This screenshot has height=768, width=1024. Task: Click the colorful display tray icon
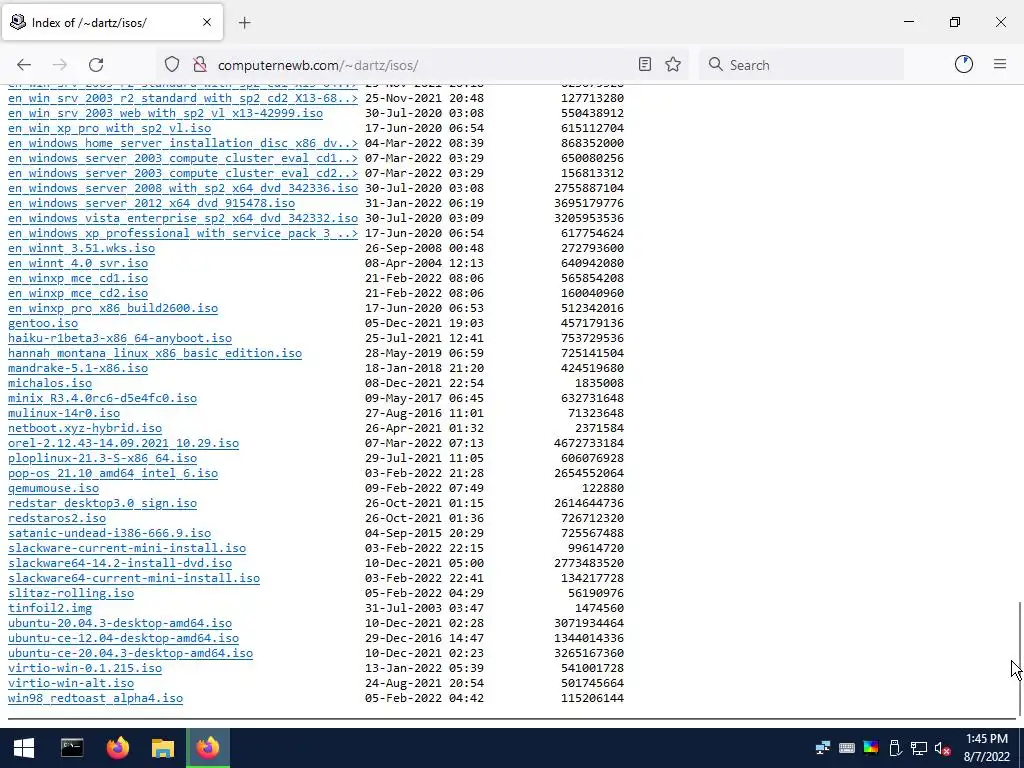pyautogui.click(x=871, y=748)
